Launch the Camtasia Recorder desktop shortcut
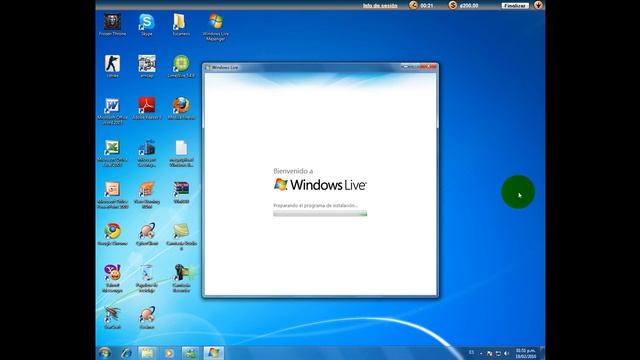The height and width of the screenshot is (360, 640). 181,278
